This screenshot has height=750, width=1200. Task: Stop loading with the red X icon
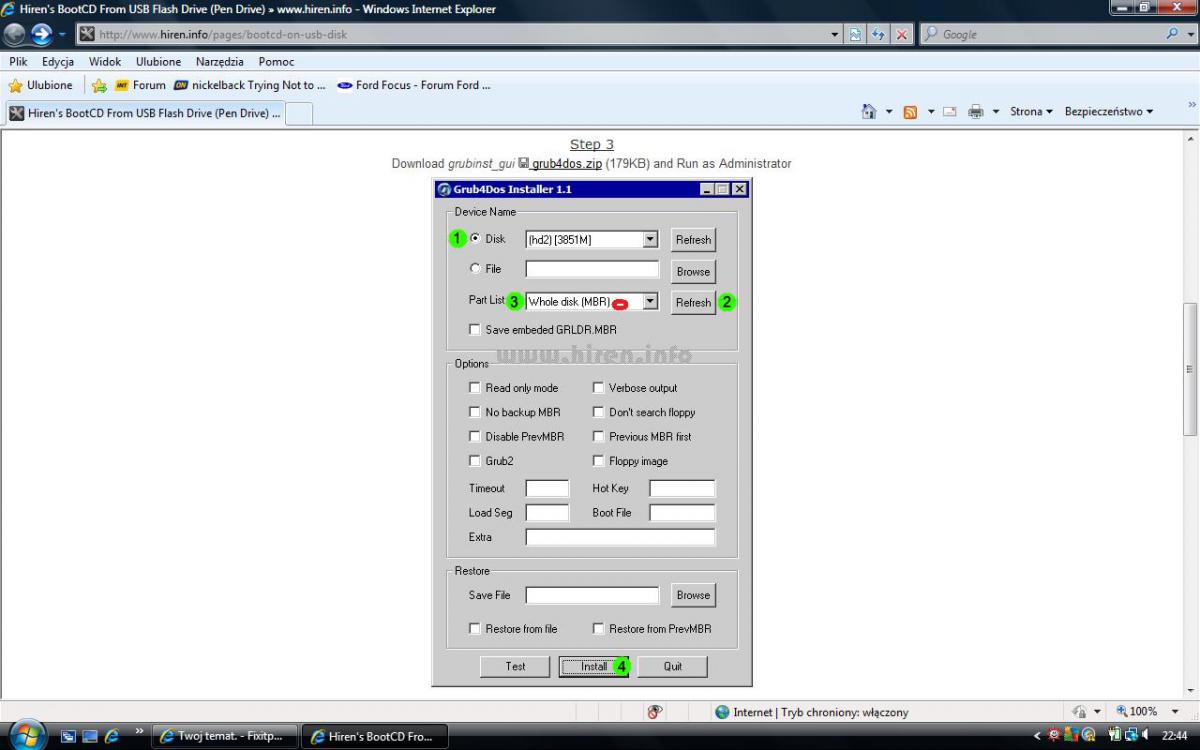(902, 34)
